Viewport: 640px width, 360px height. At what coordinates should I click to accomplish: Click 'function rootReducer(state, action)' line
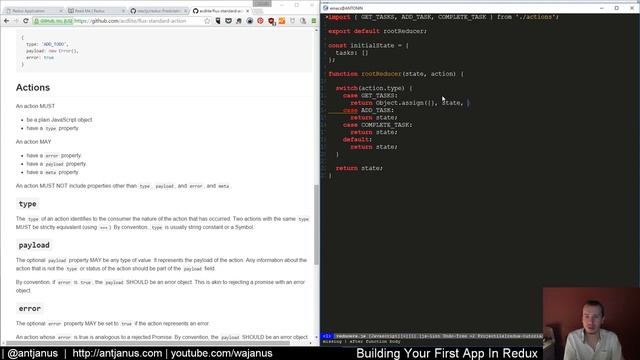396,74
